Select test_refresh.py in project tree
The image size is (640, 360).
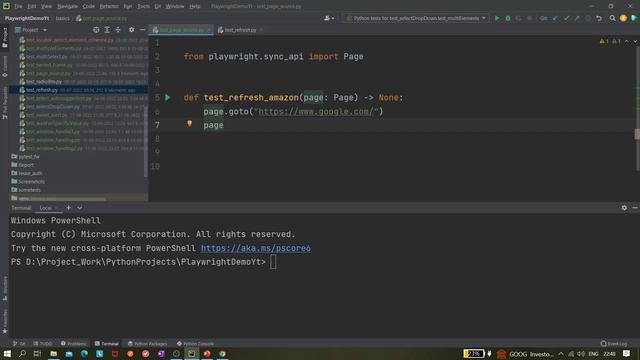coord(42,90)
